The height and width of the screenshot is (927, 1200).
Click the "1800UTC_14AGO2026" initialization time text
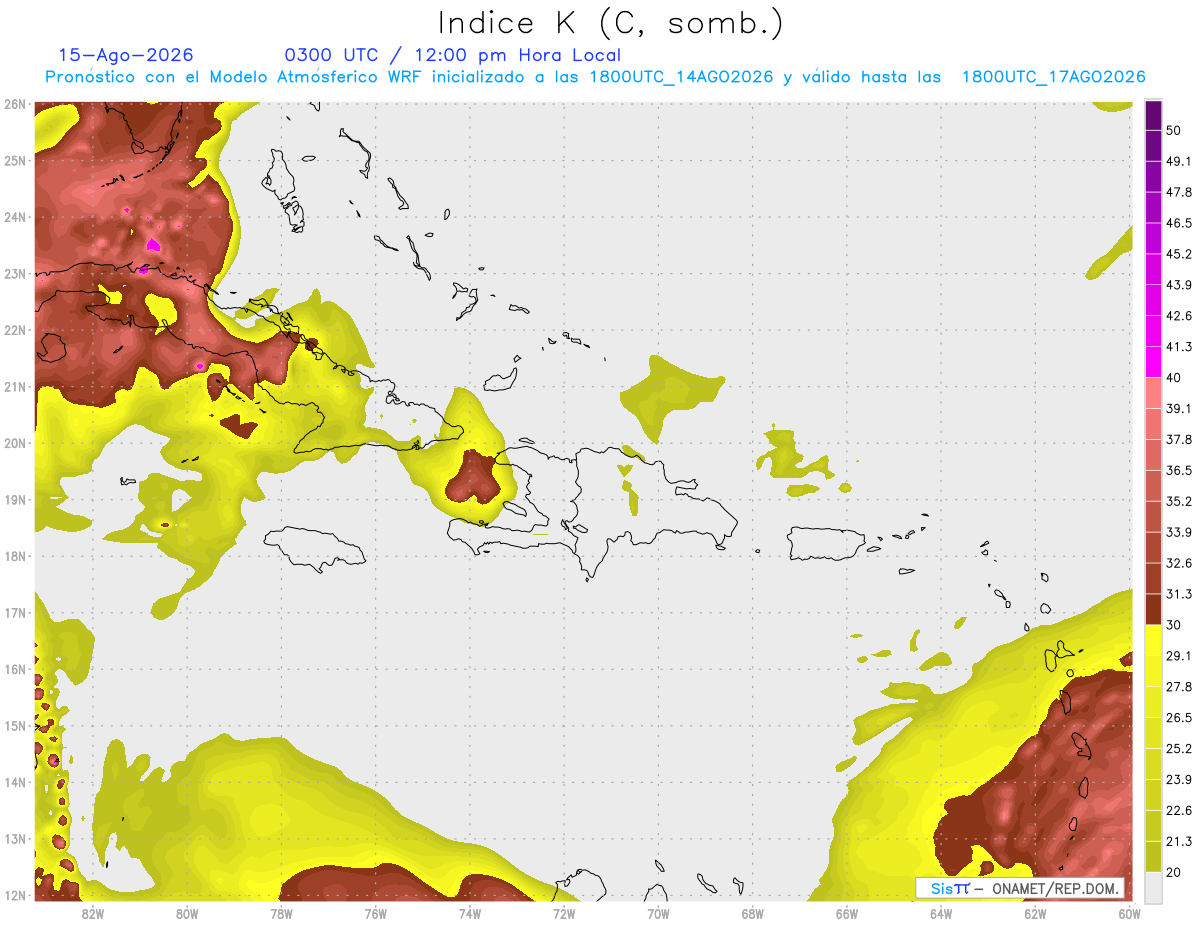681,77
